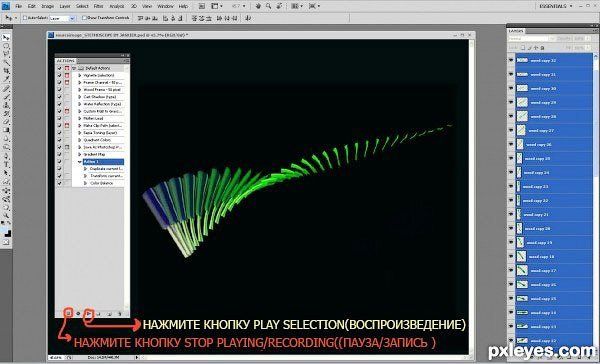Select the Move tool in the toolbox
The image size is (600, 364).
coord(6,38)
